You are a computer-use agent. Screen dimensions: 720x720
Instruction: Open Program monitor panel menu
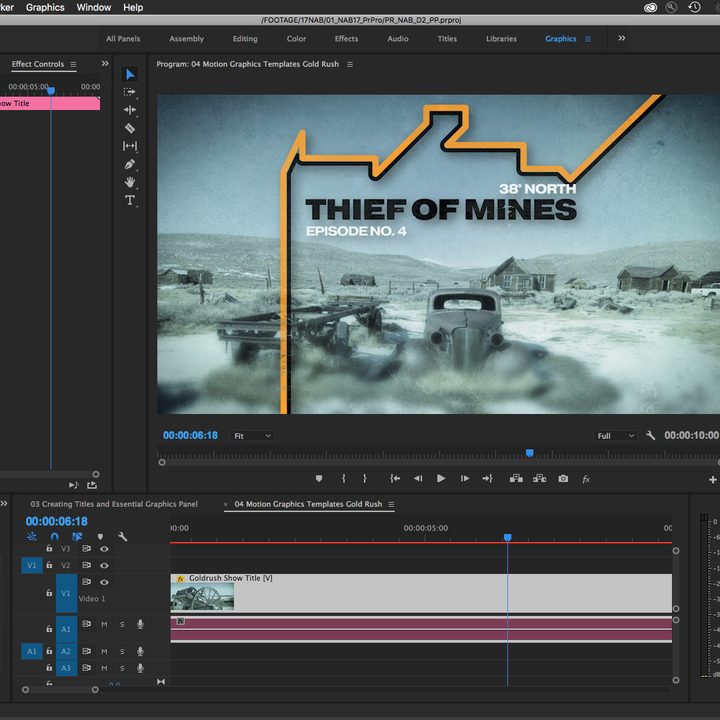pos(350,64)
